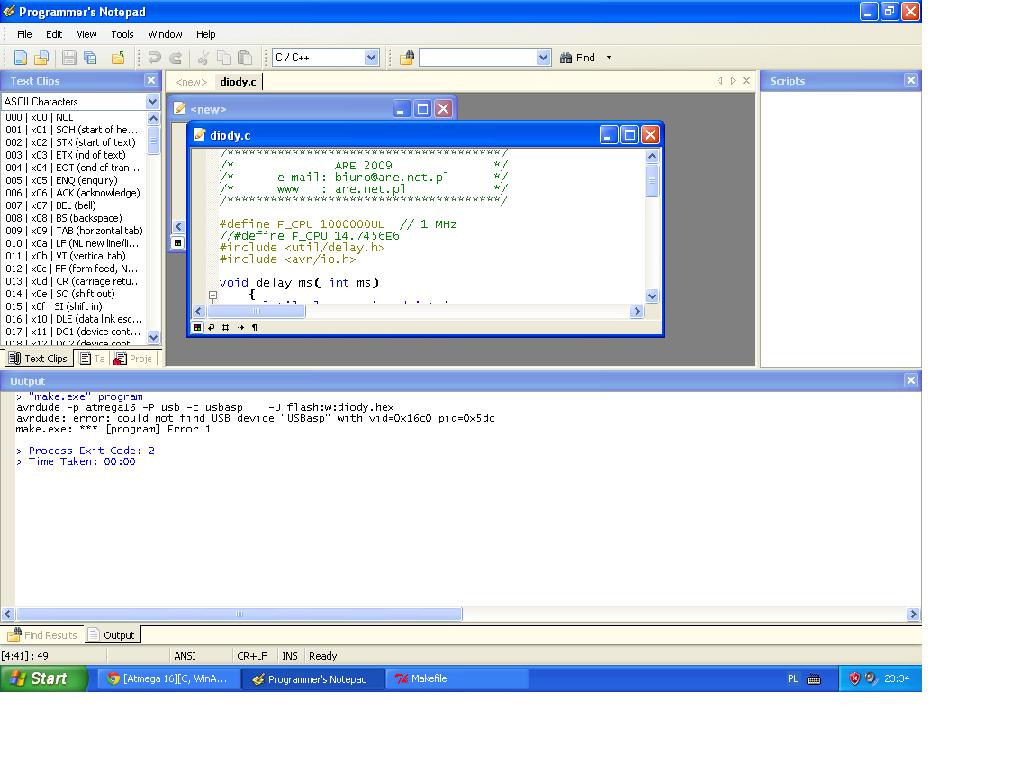Screen dimensions: 1024x768
Task: Click the Save All toolbar icon
Action: (x=90, y=58)
